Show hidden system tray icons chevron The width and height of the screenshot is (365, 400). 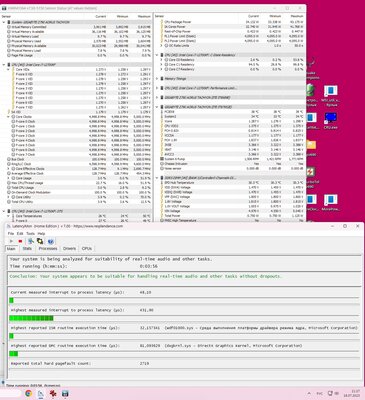pos(309,393)
